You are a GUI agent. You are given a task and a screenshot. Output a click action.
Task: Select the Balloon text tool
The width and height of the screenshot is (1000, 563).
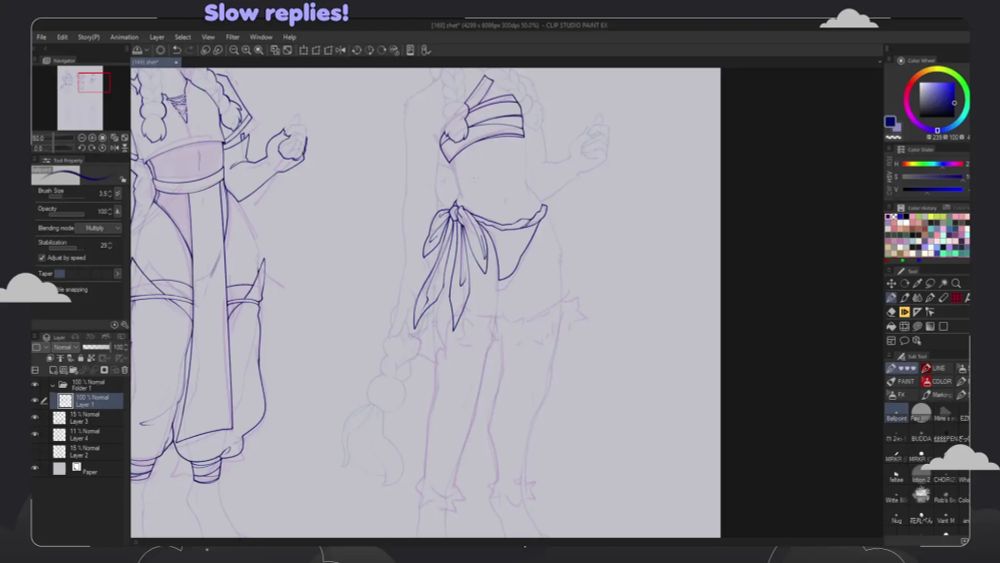pyautogui.click(x=904, y=341)
